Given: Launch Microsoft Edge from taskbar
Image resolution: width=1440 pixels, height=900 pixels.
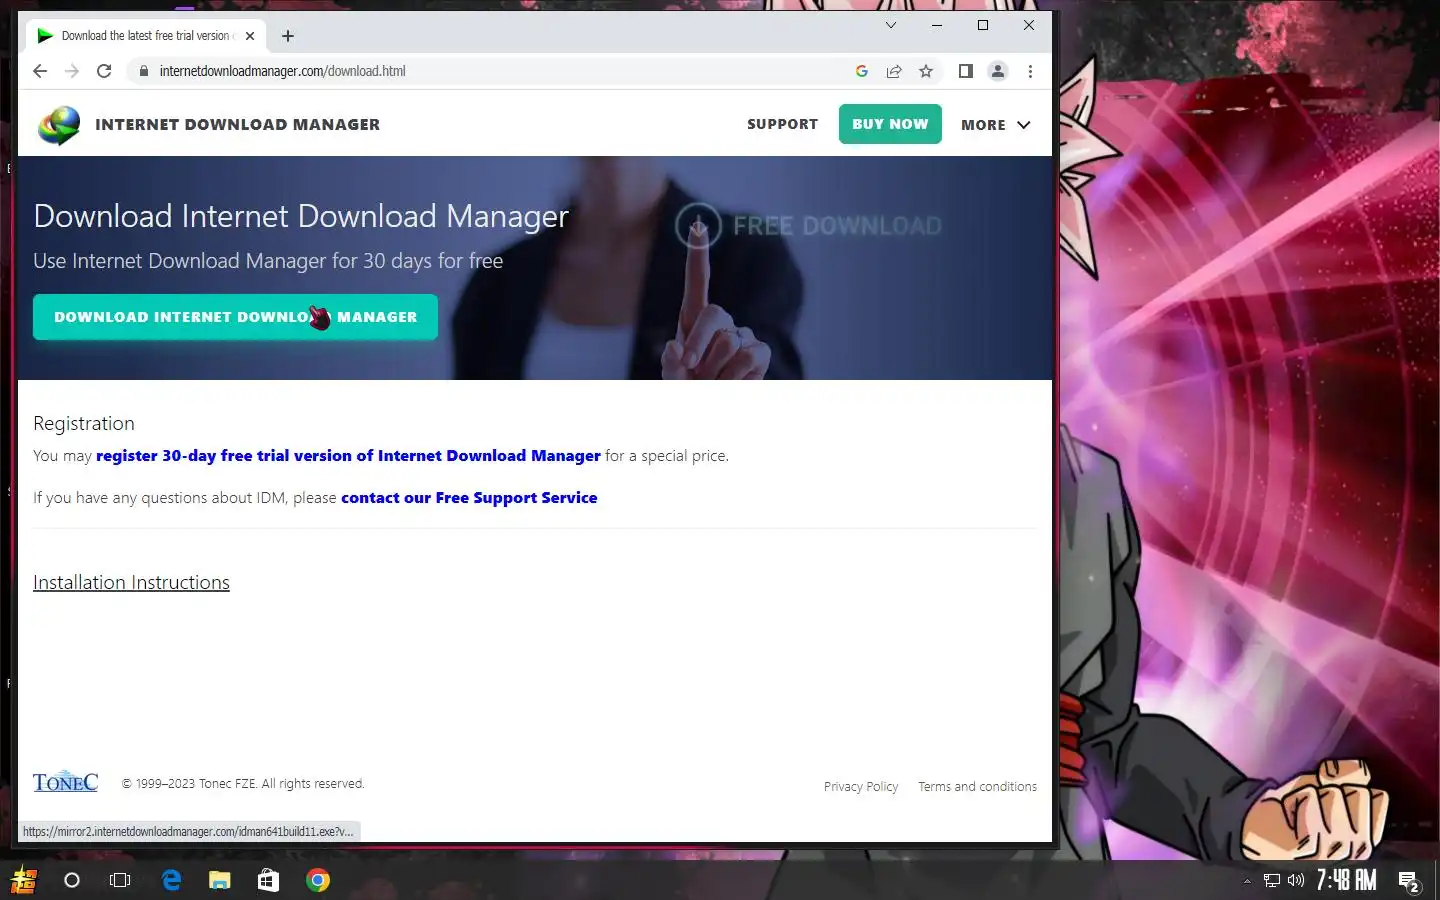Looking at the screenshot, I should [x=171, y=880].
